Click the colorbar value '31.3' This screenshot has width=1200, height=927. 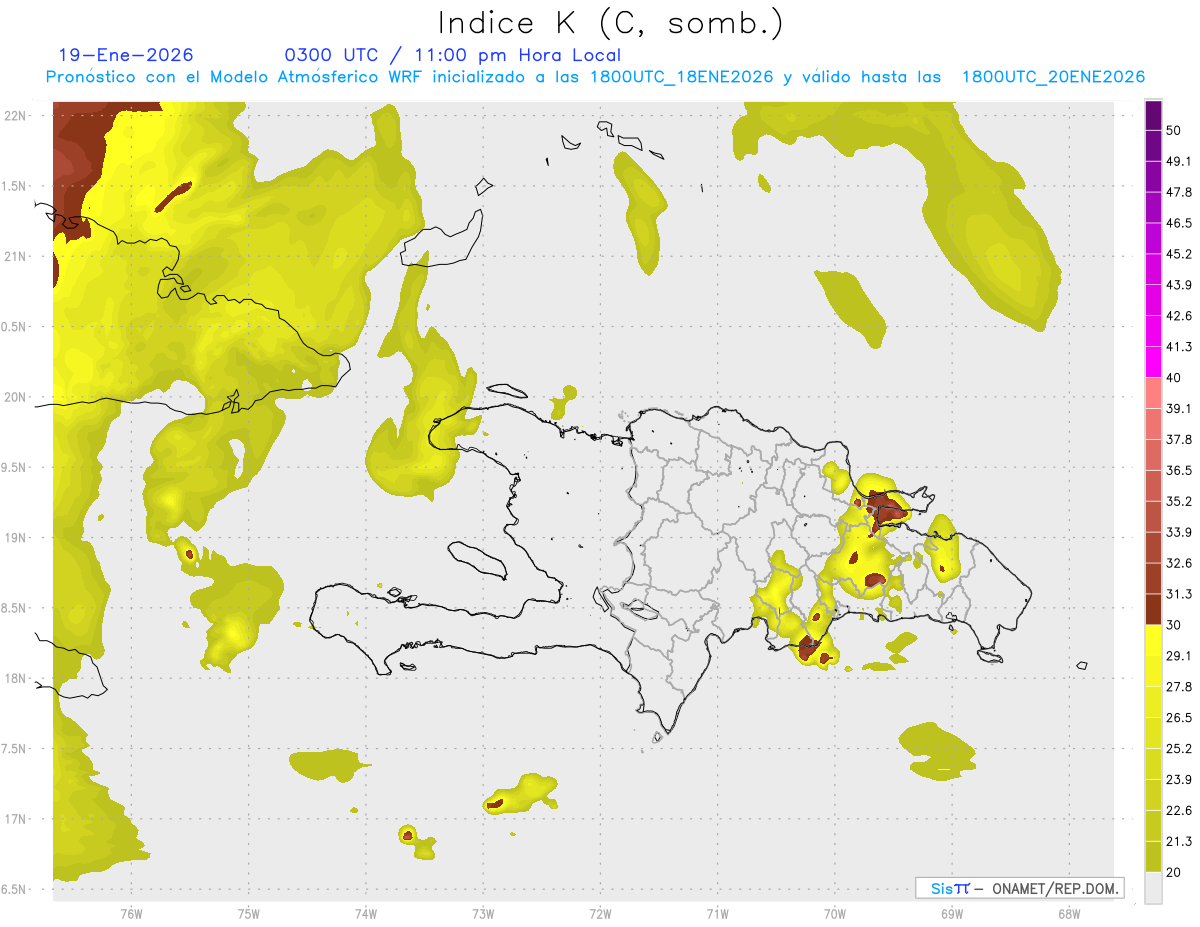[x=1179, y=594]
